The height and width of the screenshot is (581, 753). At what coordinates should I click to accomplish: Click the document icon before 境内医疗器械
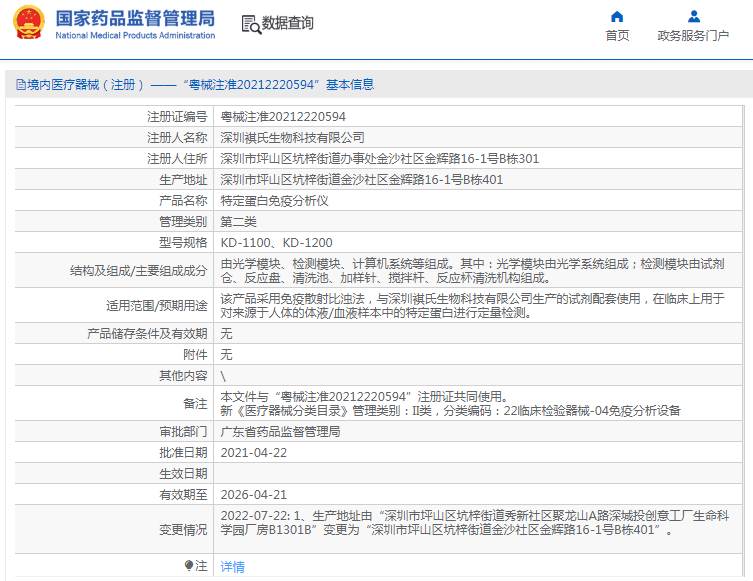21,85
